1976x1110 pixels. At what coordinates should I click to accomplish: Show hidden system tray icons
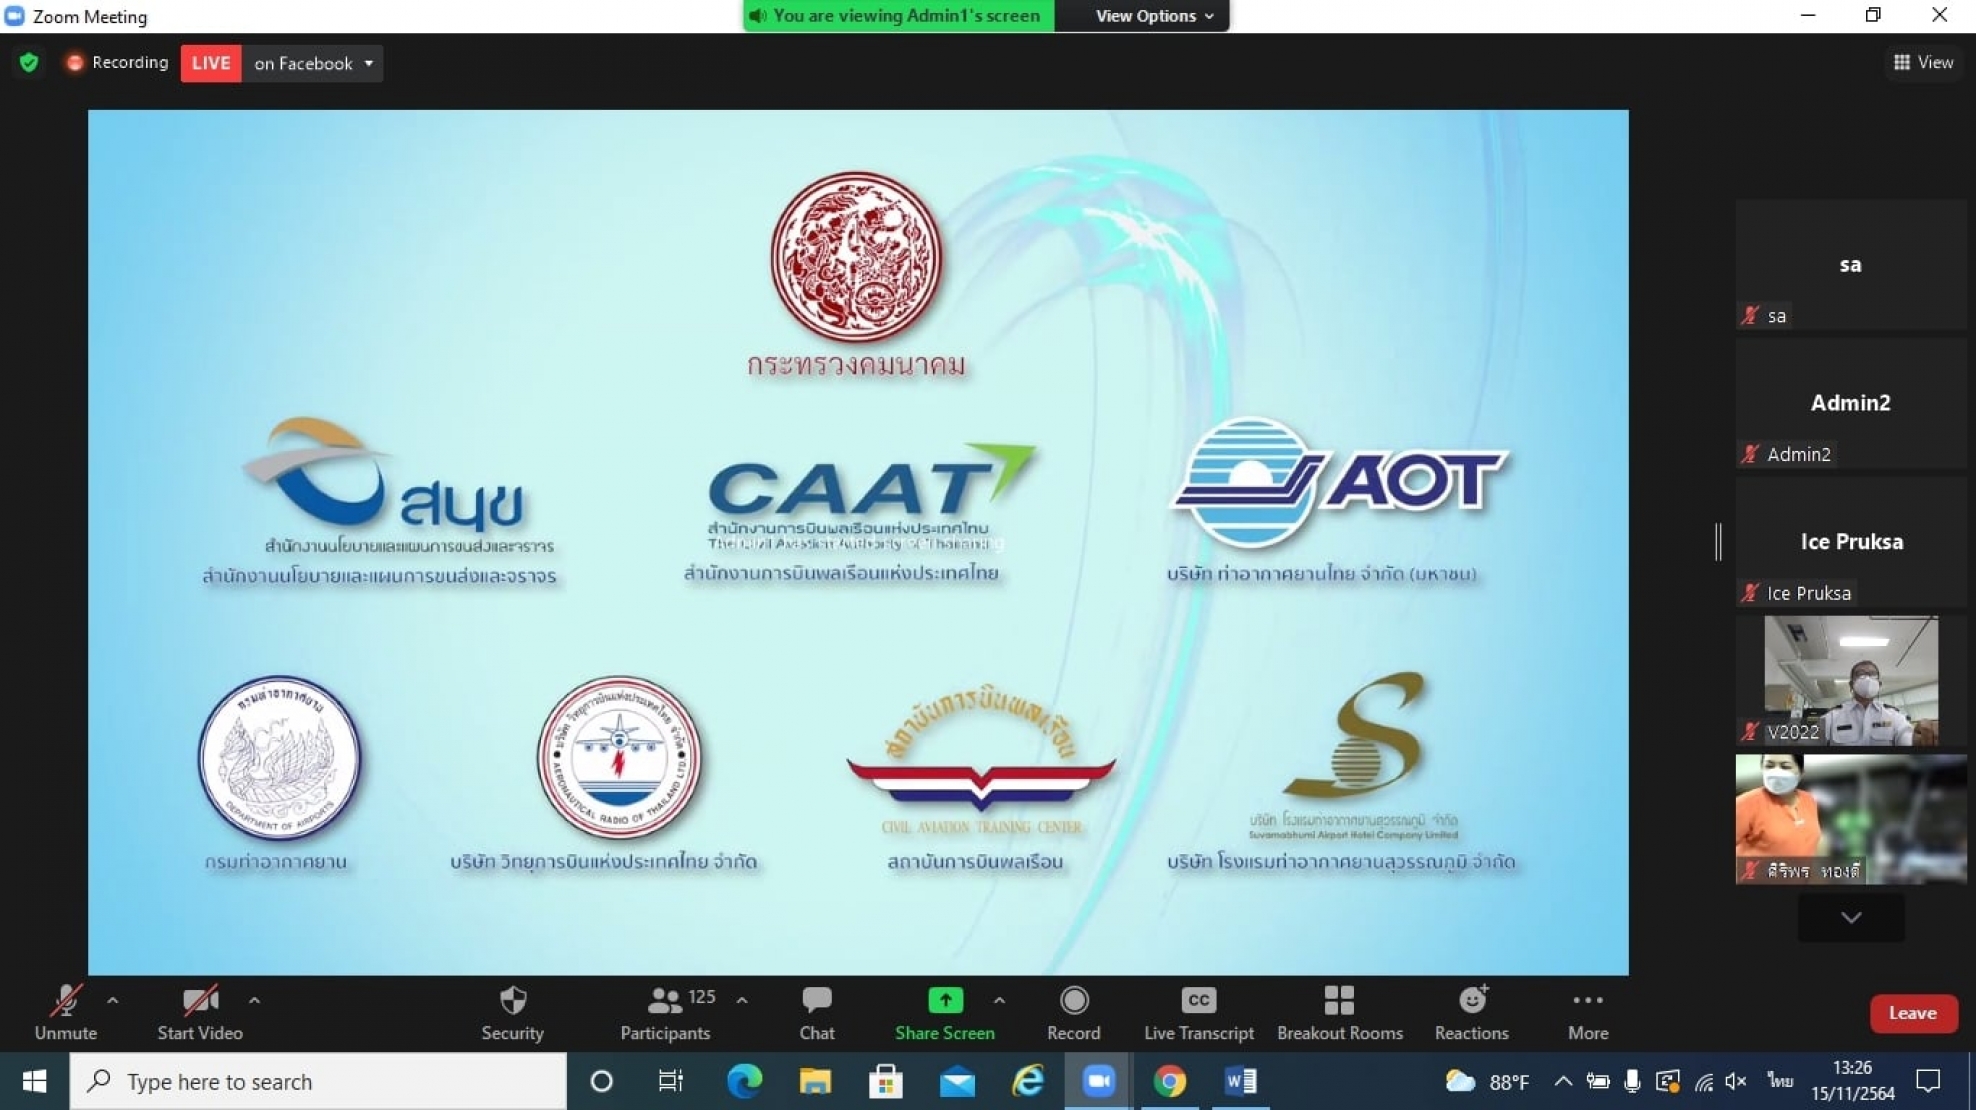[x=1563, y=1081]
